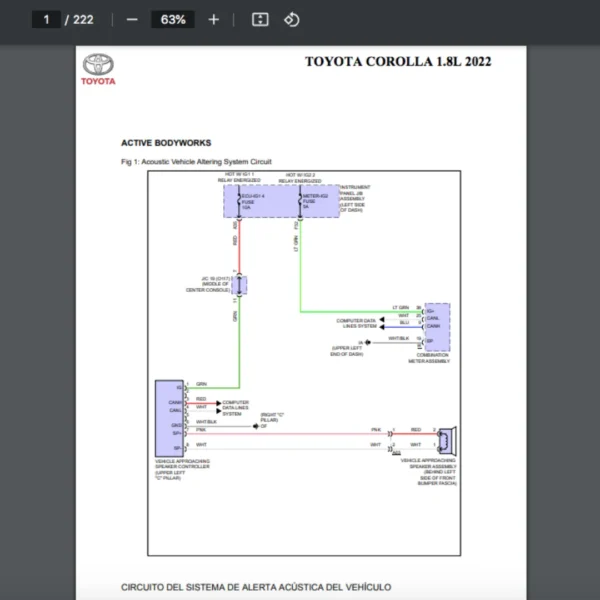Screen dimensions: 600x600
Task: Click the Upper Left End of Dash label
Action: pyautogui.click(x=347, y=351)
